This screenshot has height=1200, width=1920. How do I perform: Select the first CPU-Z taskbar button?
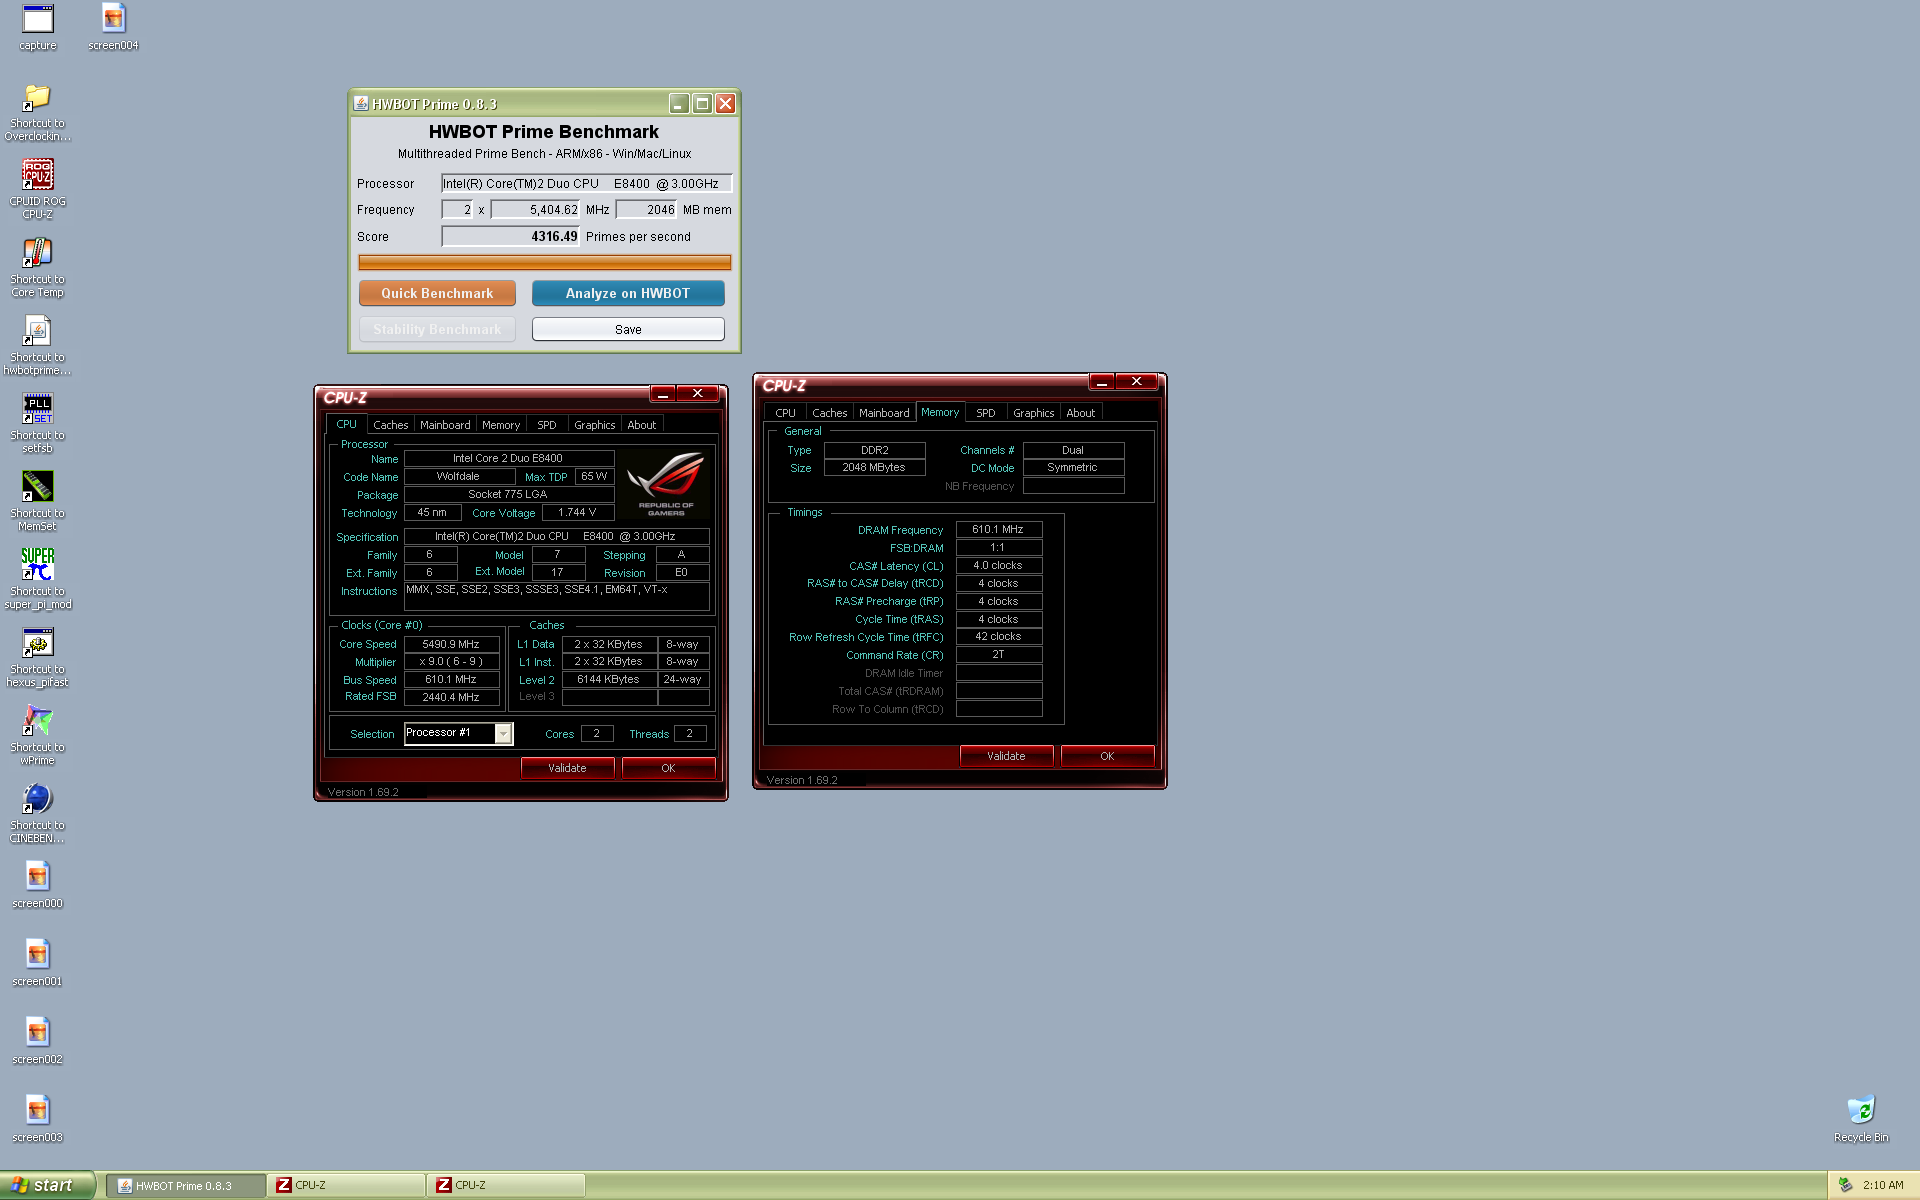pos(346,1186)
